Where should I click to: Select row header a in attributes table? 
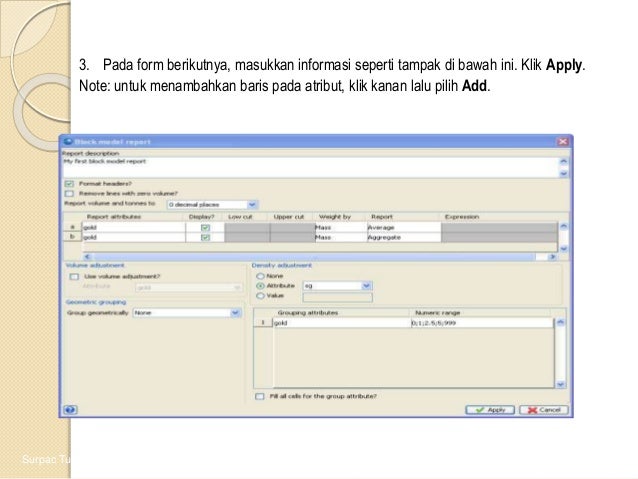73,227
